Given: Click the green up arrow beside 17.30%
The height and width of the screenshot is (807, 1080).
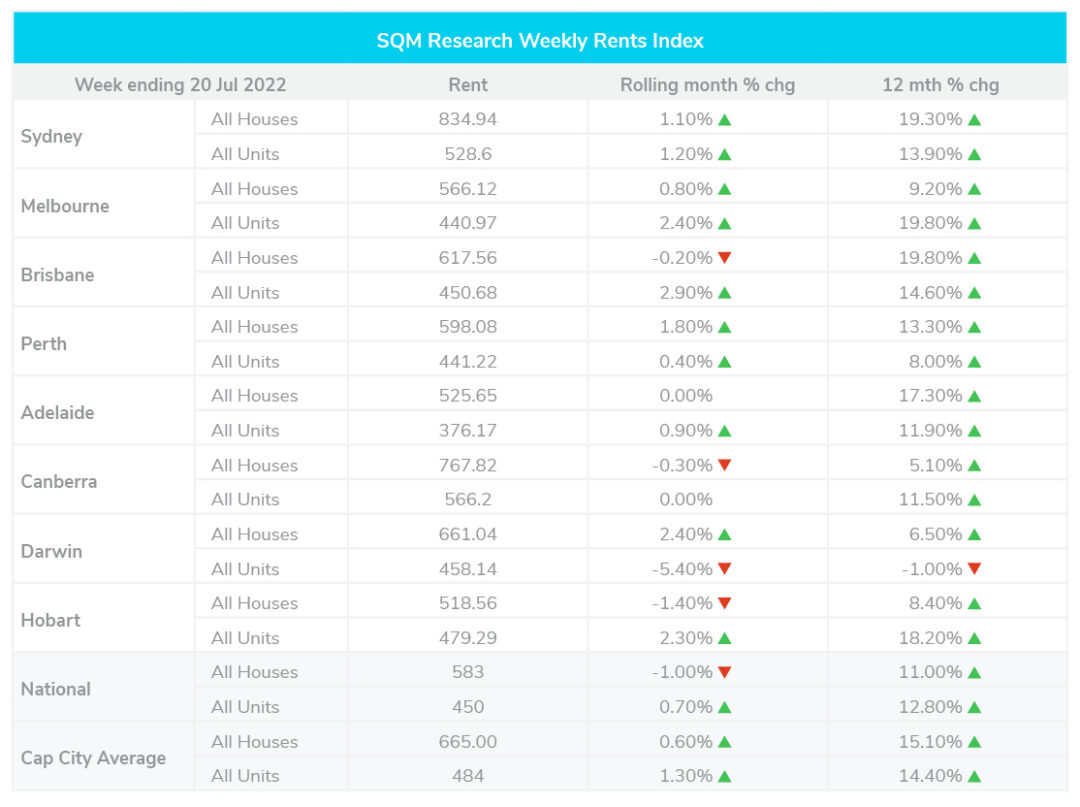Looking at the screenshot, I should (974, 396).
